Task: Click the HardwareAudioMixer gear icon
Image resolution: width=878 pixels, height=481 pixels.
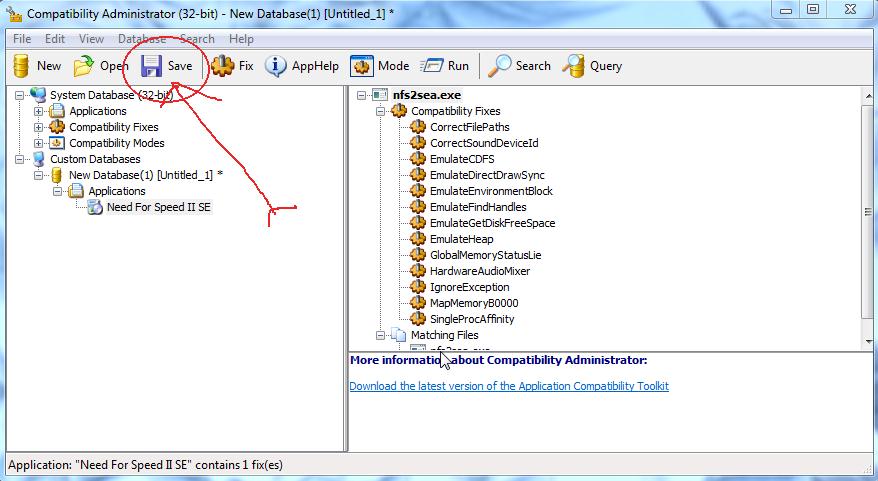Action: click(x=418, y=270)
